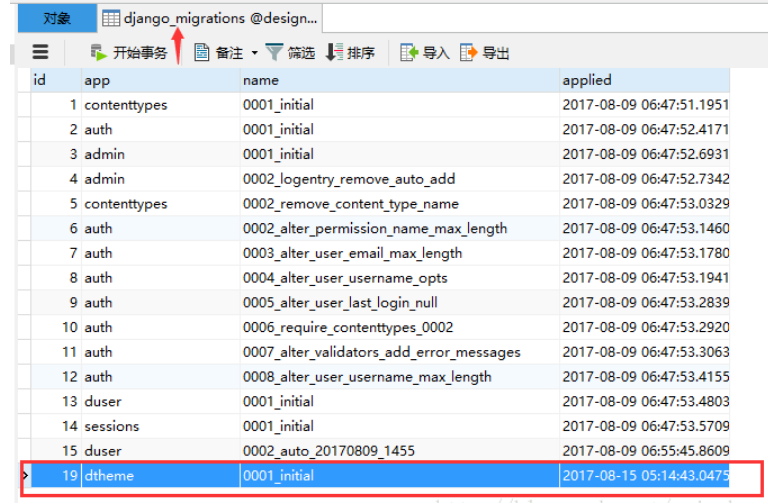Select name cell 0004_alter_user_username_opts

[x=400, y=278]
